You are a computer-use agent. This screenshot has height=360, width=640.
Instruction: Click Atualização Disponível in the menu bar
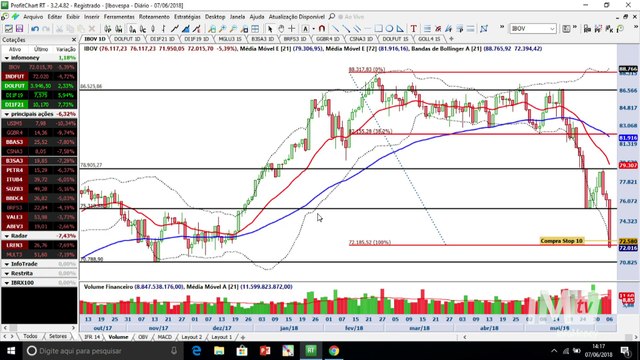click(297, 17)
